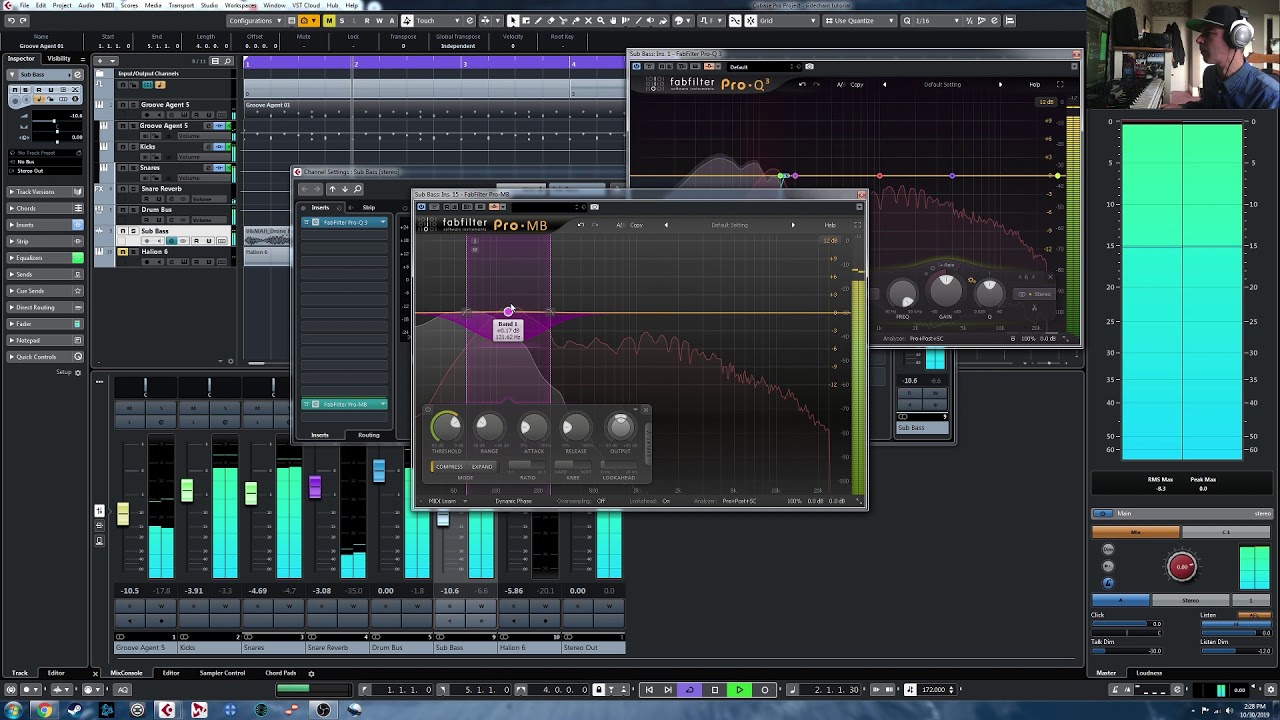Click the Add Track plus button
Viewport: 1280px width, 720px height.
(100, 60)
